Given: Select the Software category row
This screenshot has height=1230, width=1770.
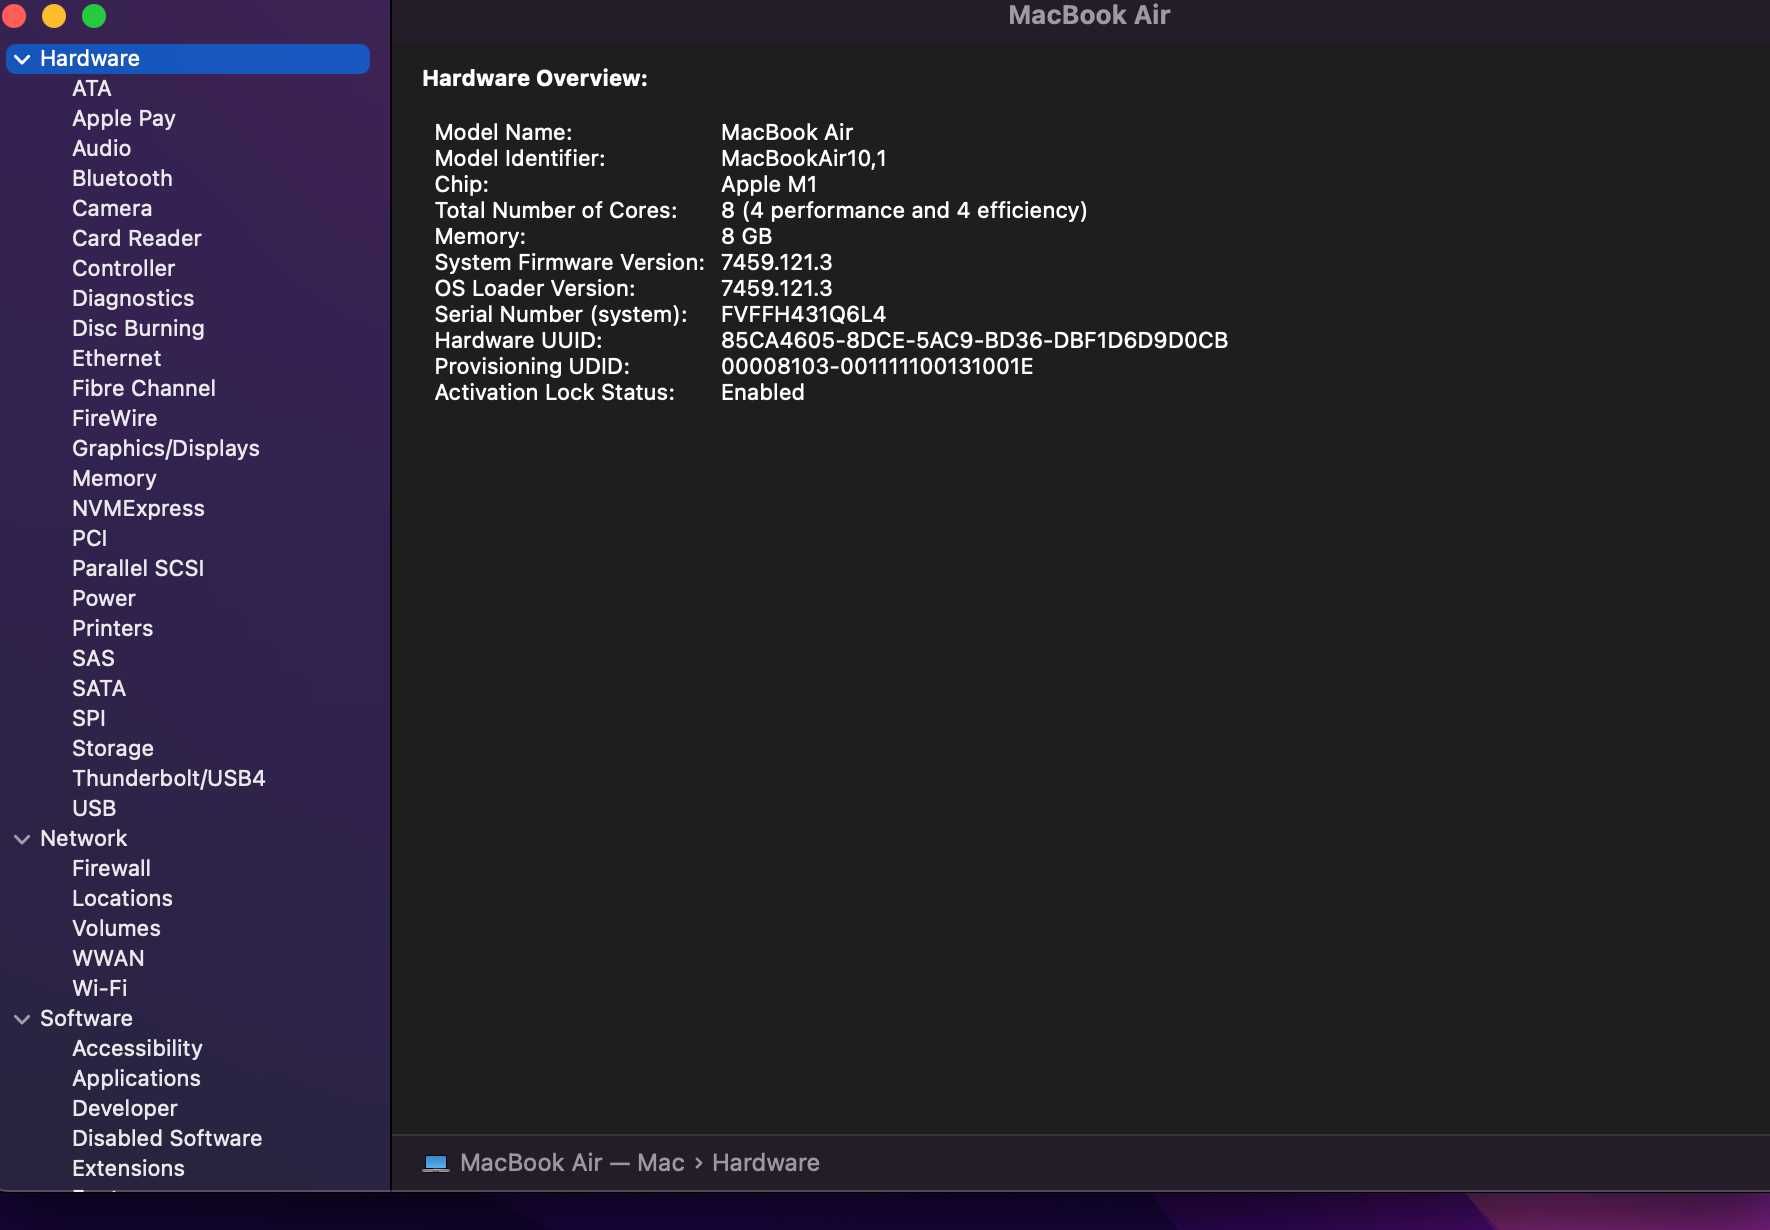Looking at the screenshot, I should (188, 1019).
